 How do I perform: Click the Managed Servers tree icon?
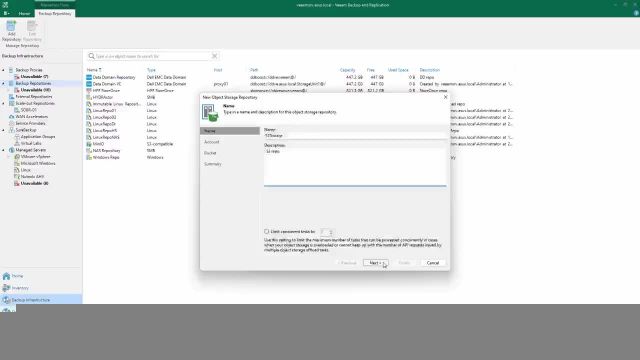tap(11, 150)
